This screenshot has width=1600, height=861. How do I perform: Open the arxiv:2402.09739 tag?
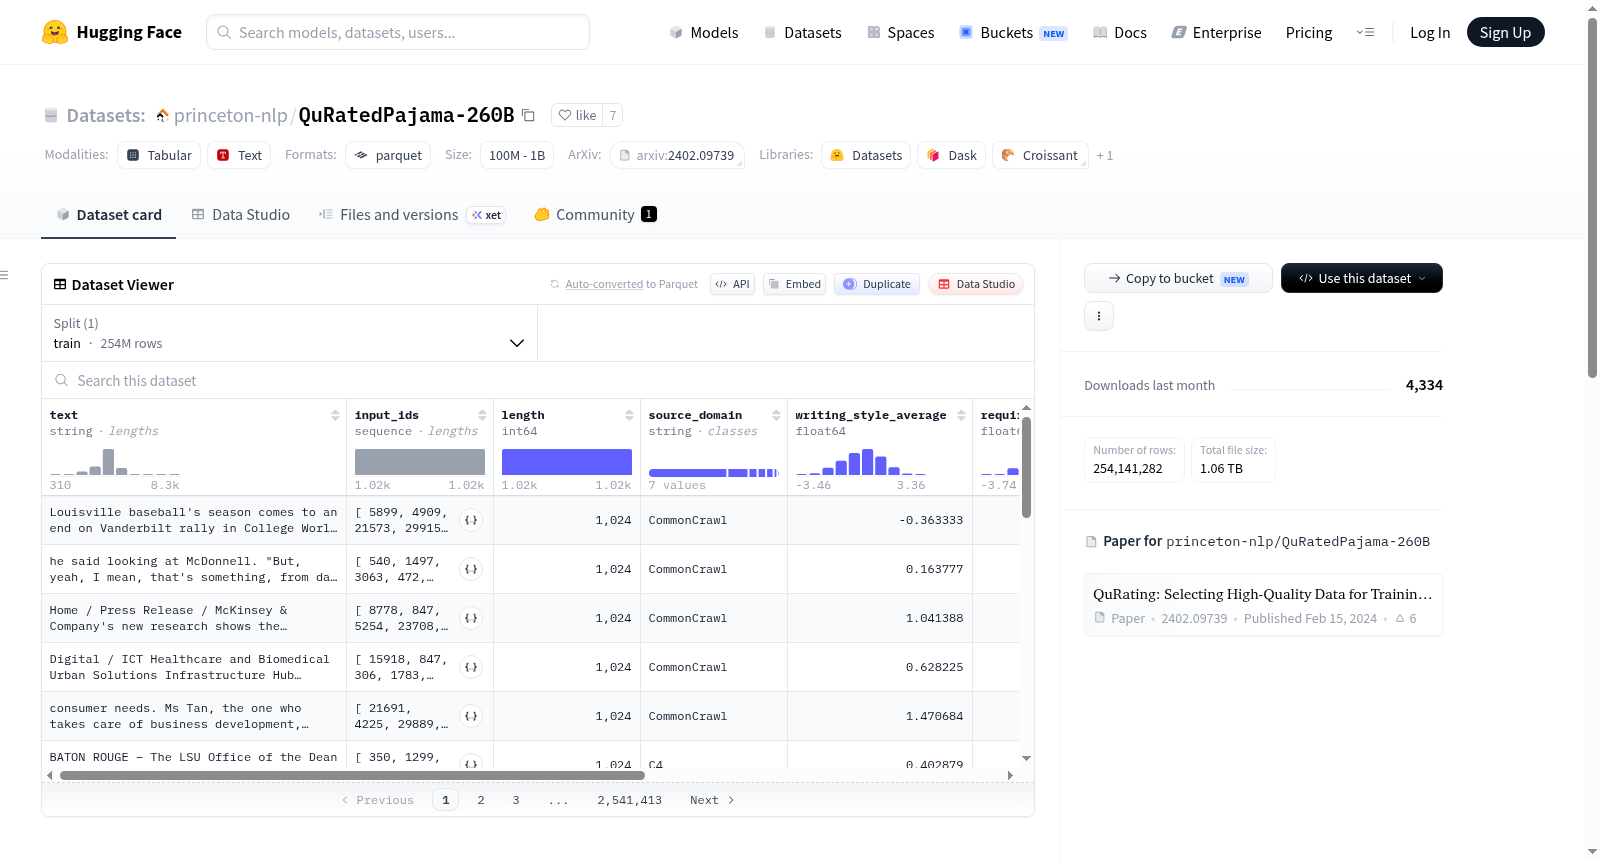coord(677,156)
